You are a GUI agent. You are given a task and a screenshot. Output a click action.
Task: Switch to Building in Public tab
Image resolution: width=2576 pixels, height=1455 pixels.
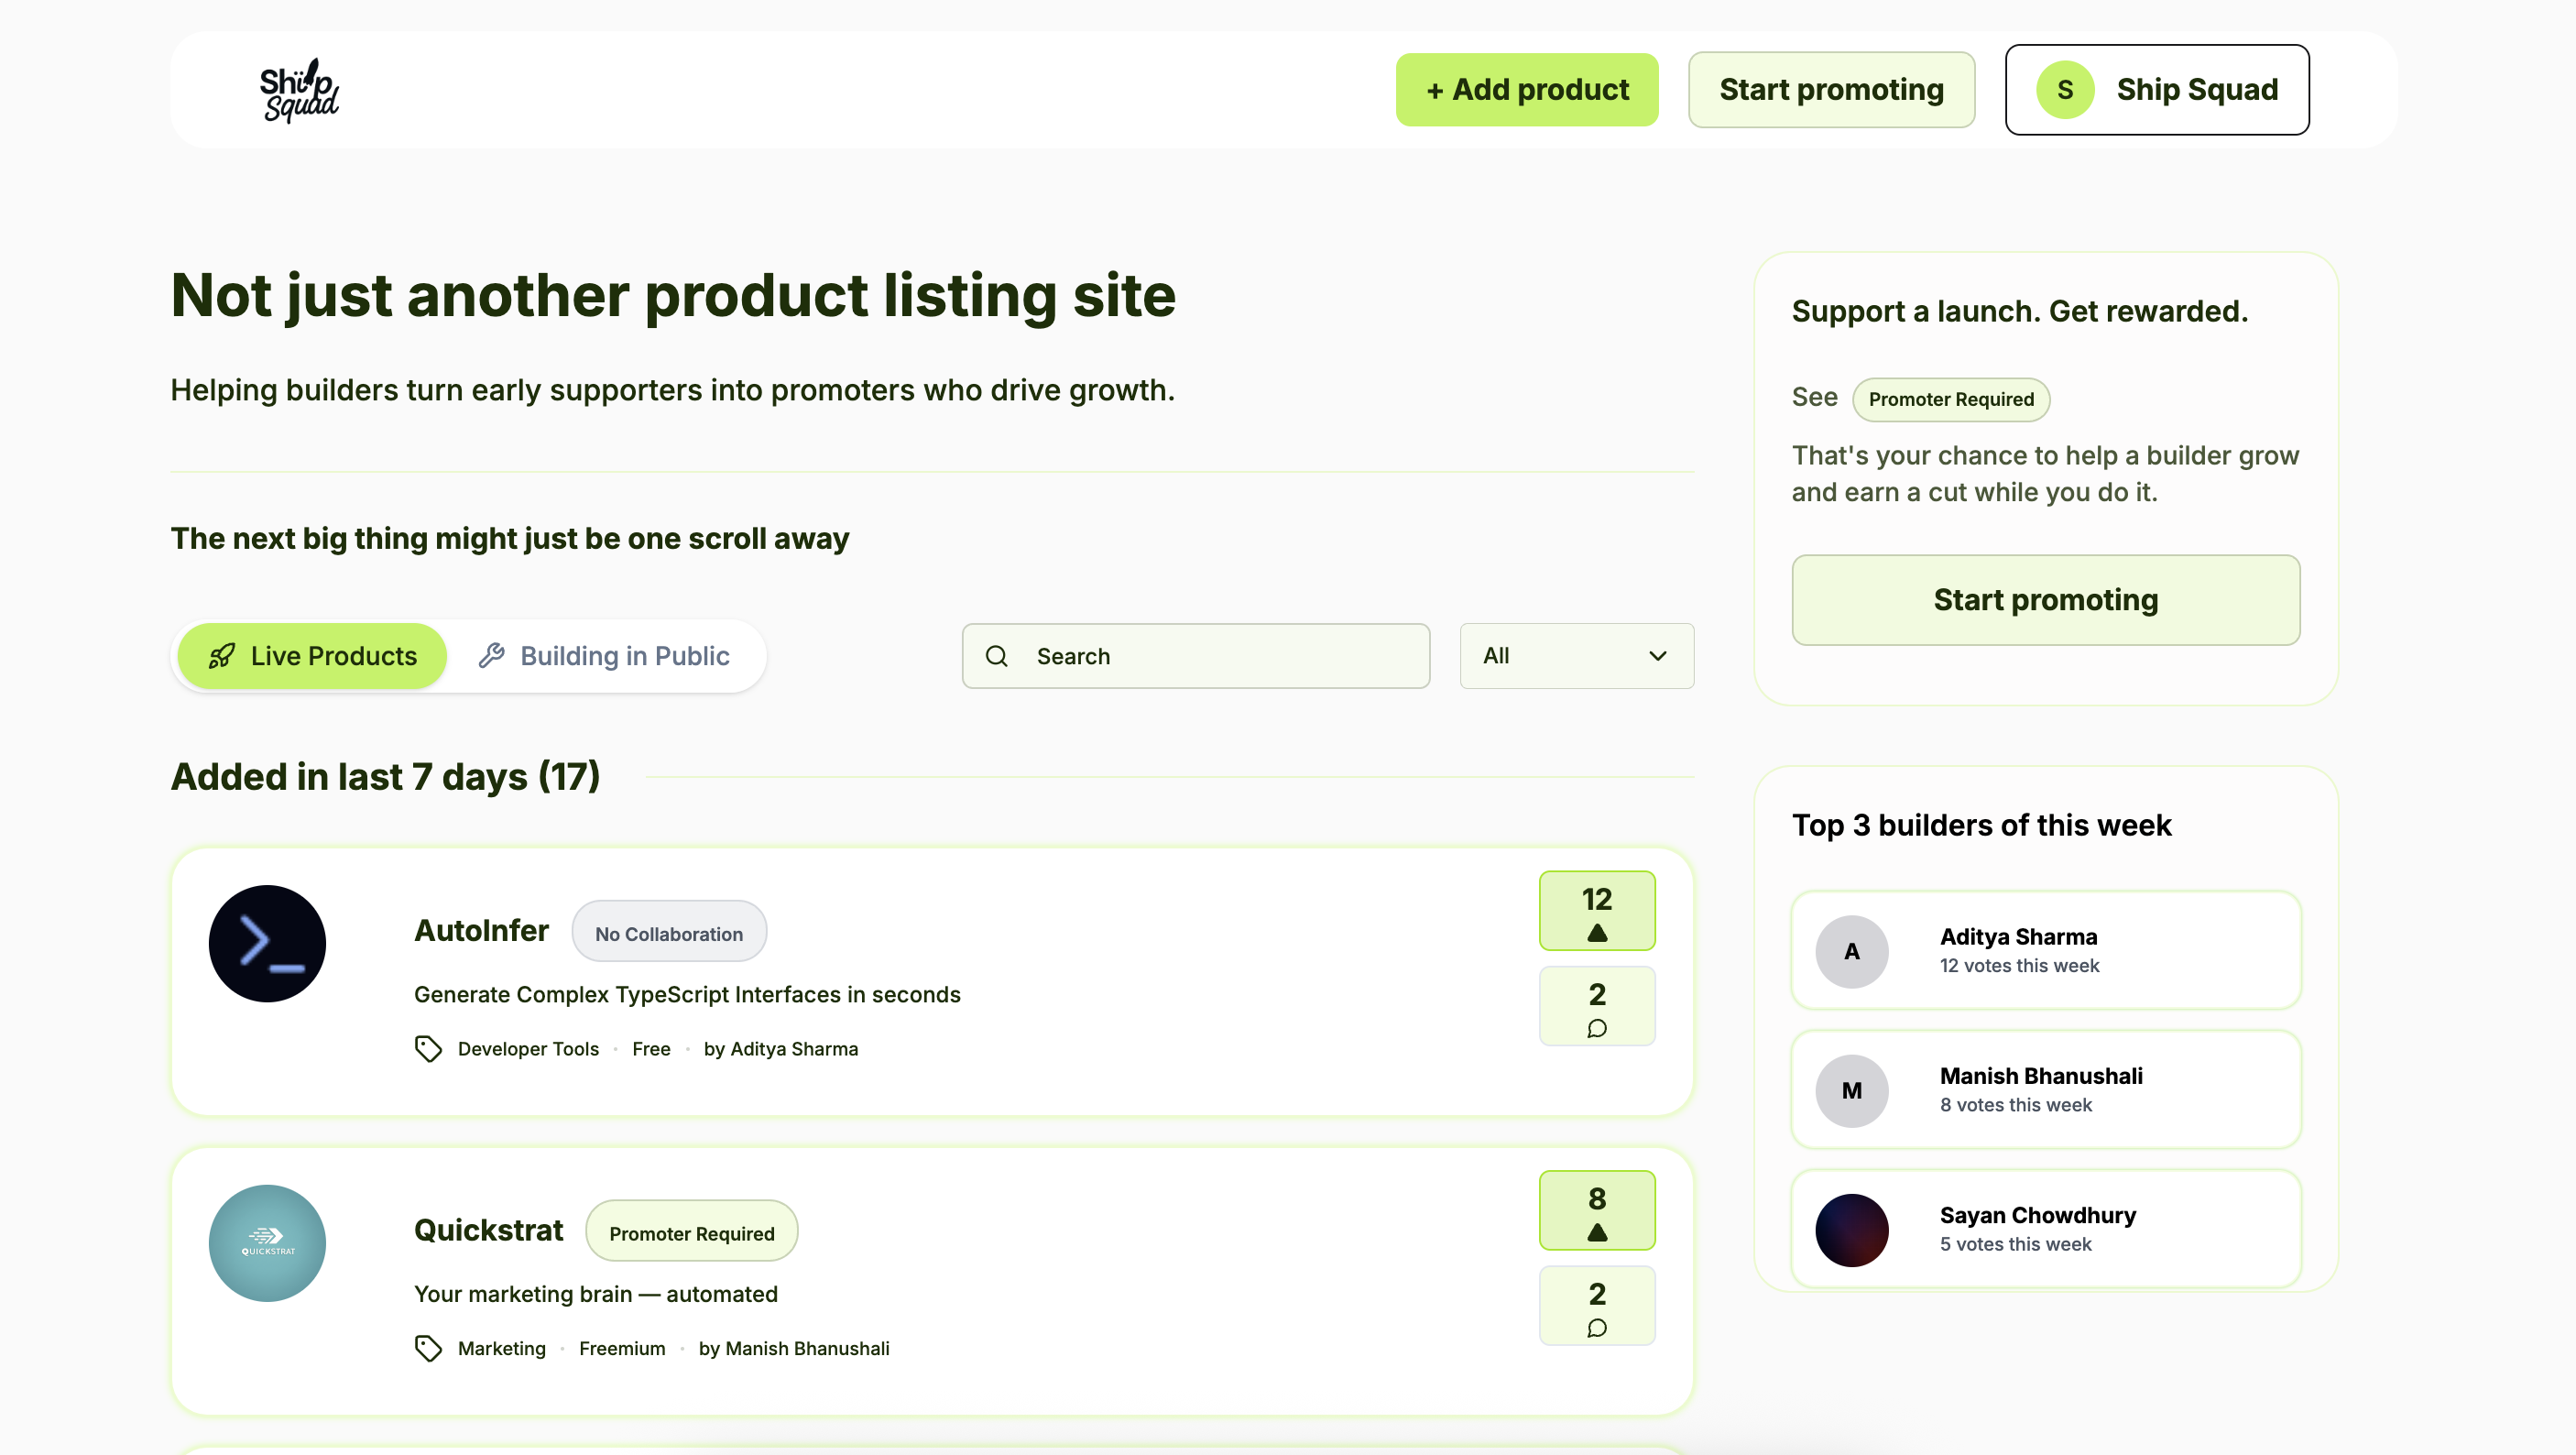tap(604, 656)
